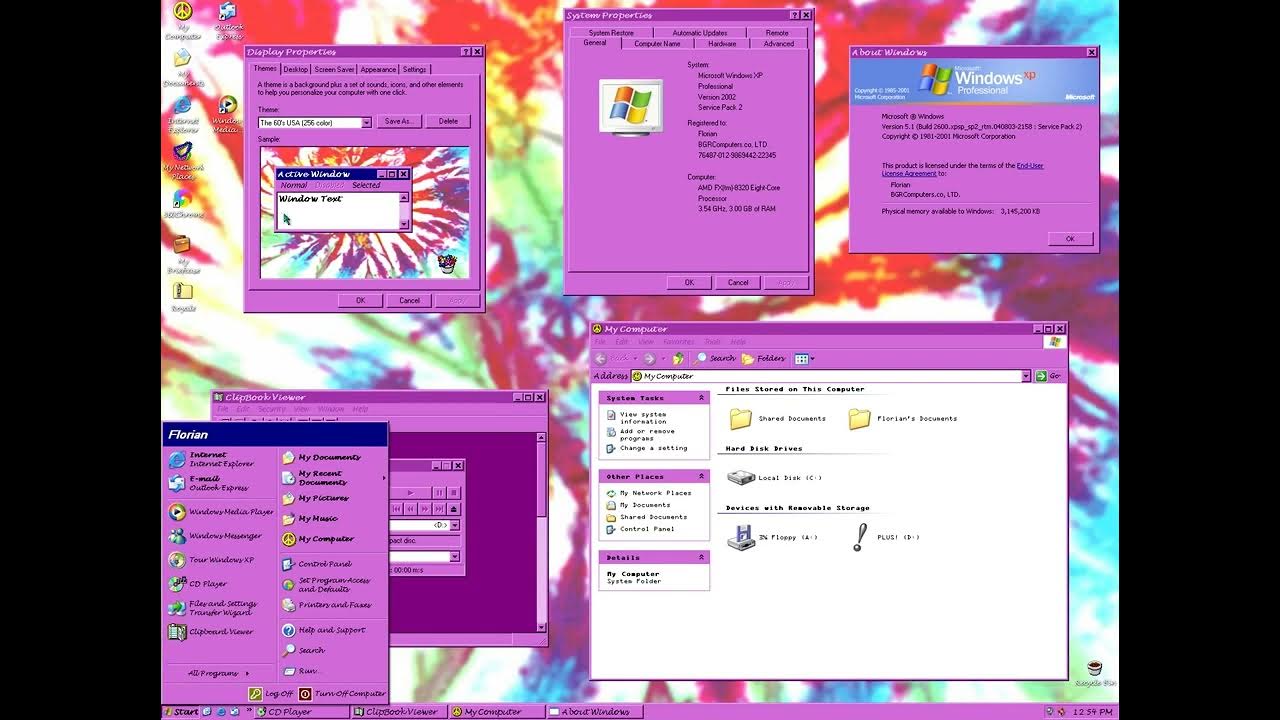
Task: Click Cancel in System Properties
Action: click(738, 282)
